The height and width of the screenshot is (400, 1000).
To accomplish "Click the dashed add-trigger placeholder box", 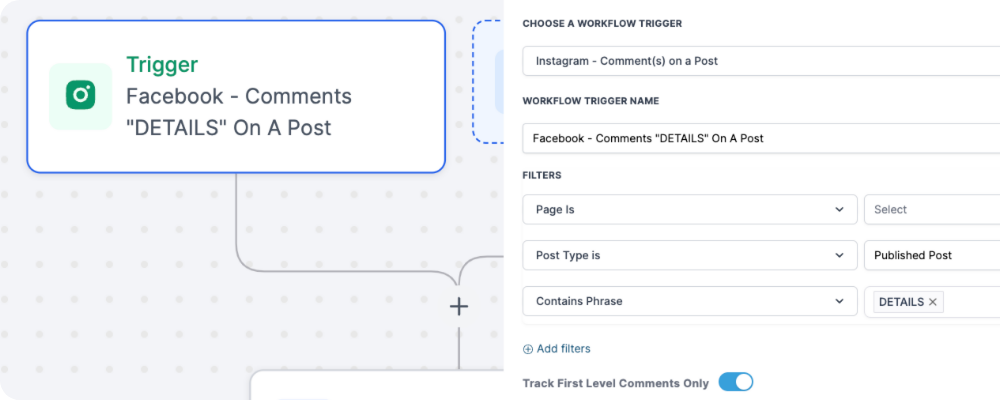I will tap(488, 82).
